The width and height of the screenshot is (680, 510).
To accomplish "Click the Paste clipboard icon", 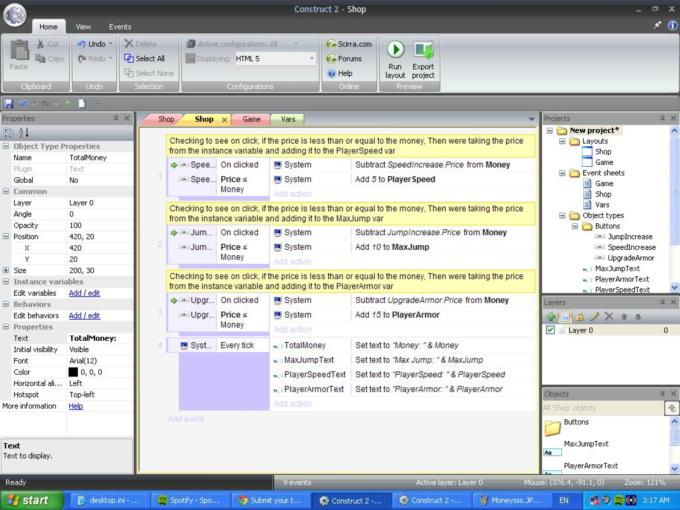I will [19, 50].
